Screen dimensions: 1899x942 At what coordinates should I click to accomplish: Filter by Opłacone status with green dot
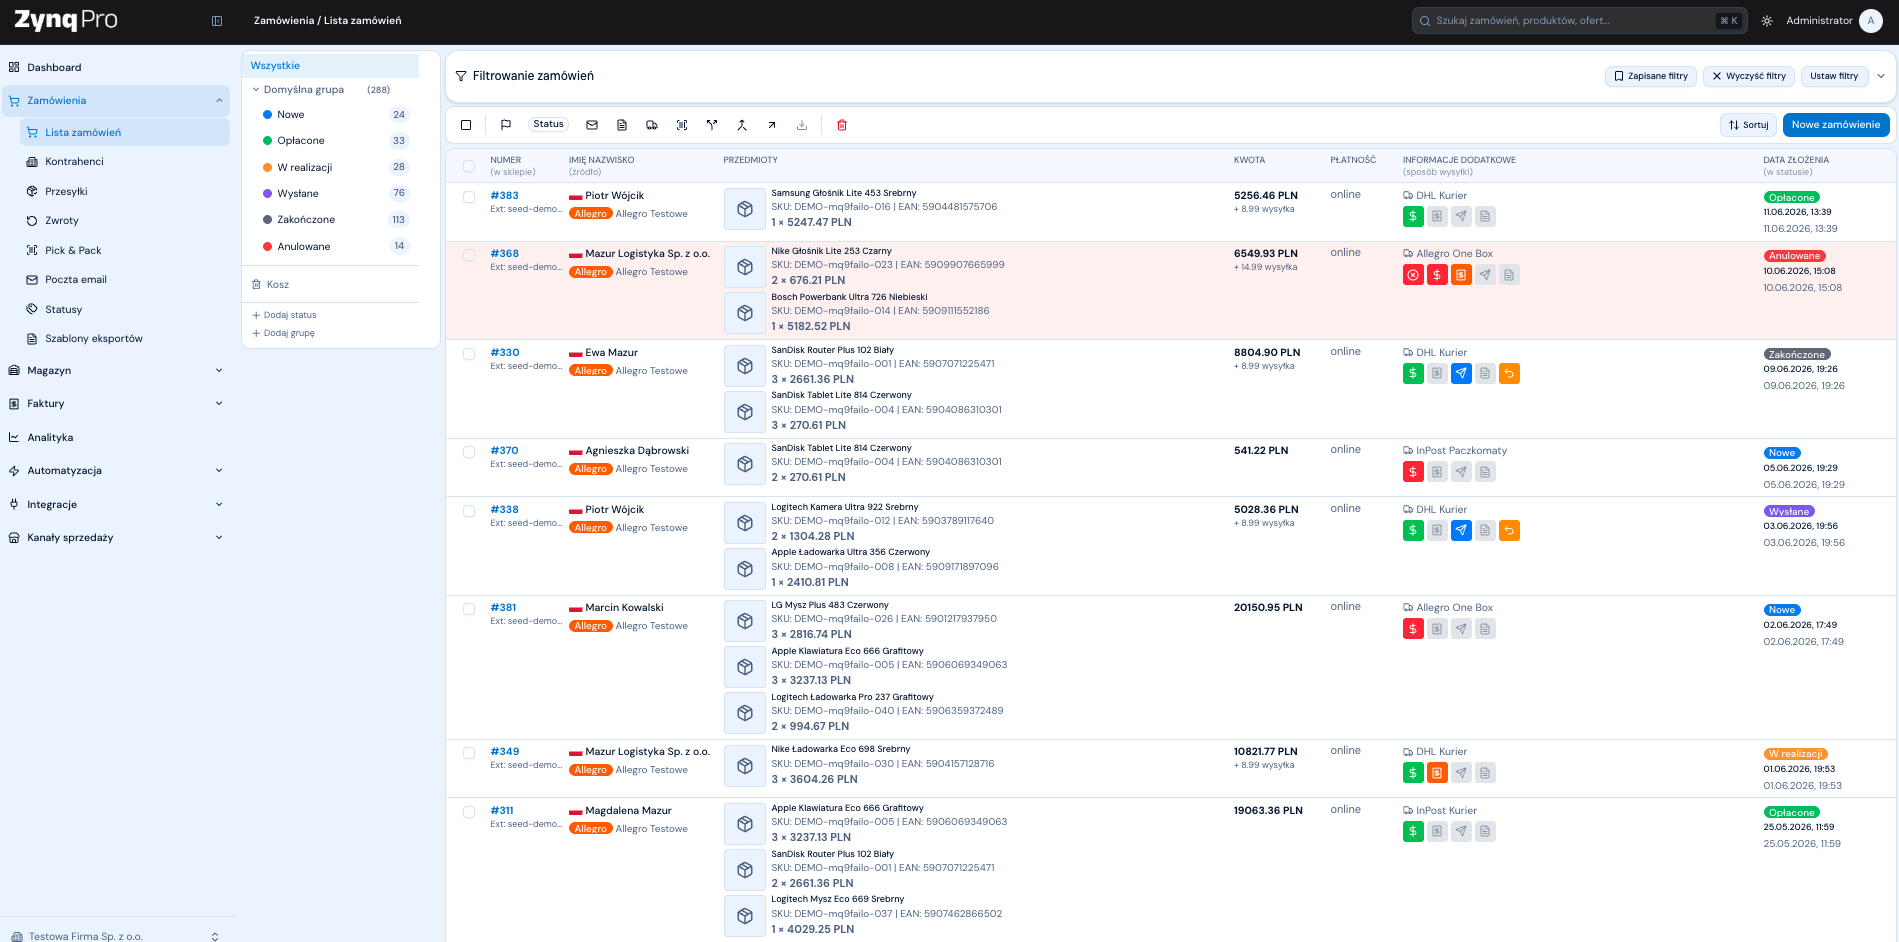point(335,141)
